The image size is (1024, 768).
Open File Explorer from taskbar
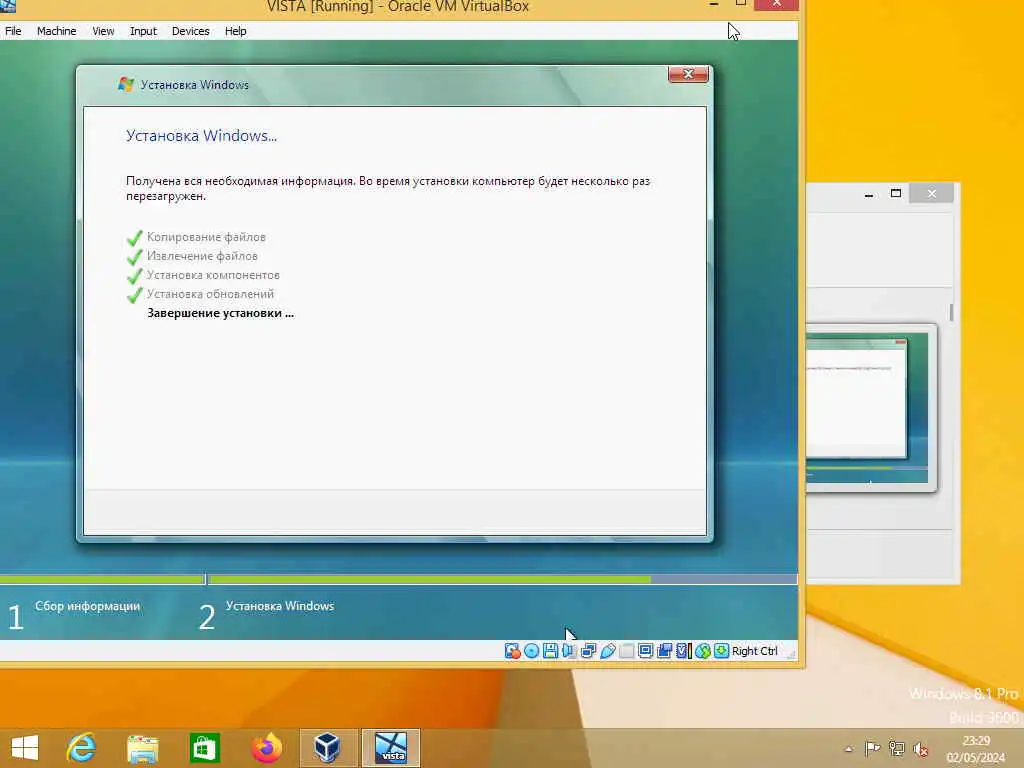[142, 748]
